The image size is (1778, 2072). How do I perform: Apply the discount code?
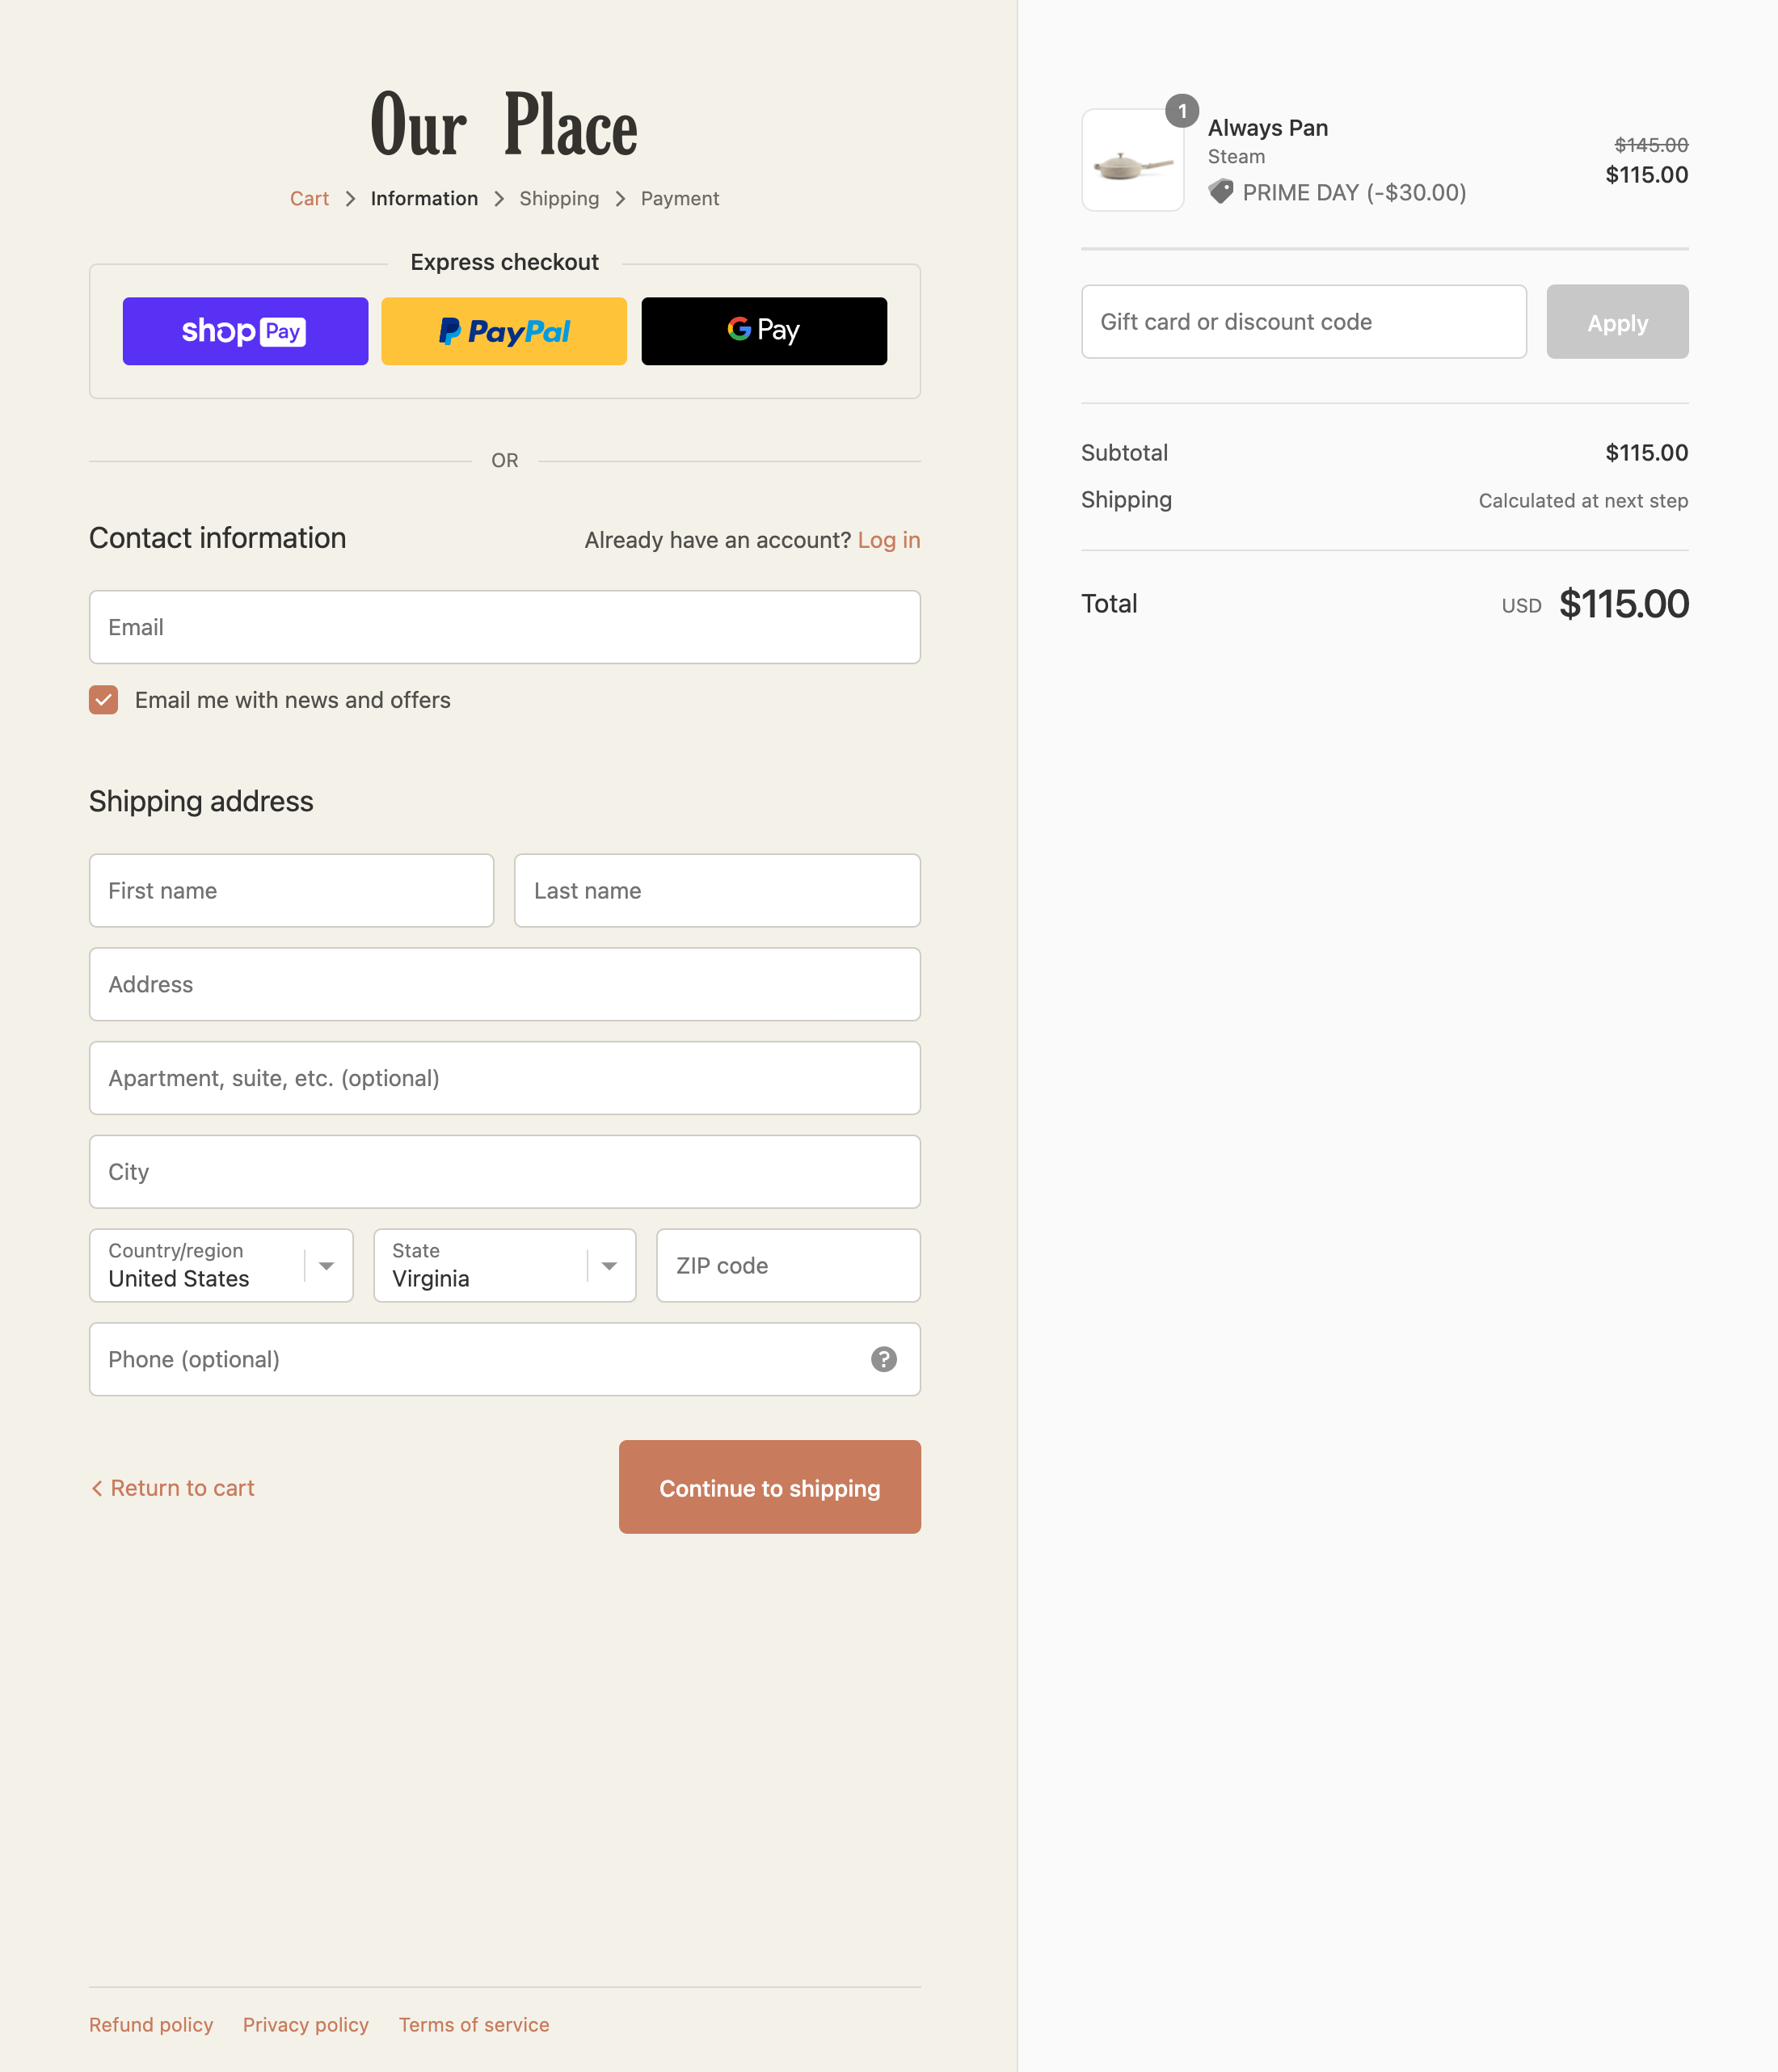[x=1617, y=322]
